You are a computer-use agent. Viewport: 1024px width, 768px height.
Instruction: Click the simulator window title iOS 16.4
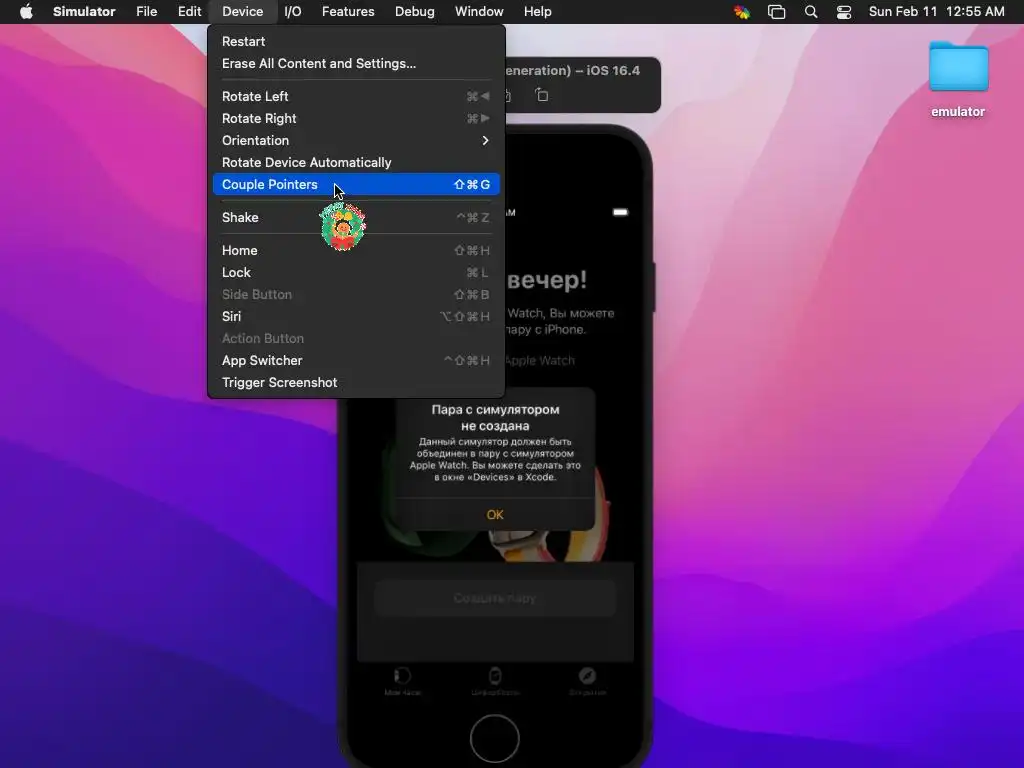click(x=573, y=71)
